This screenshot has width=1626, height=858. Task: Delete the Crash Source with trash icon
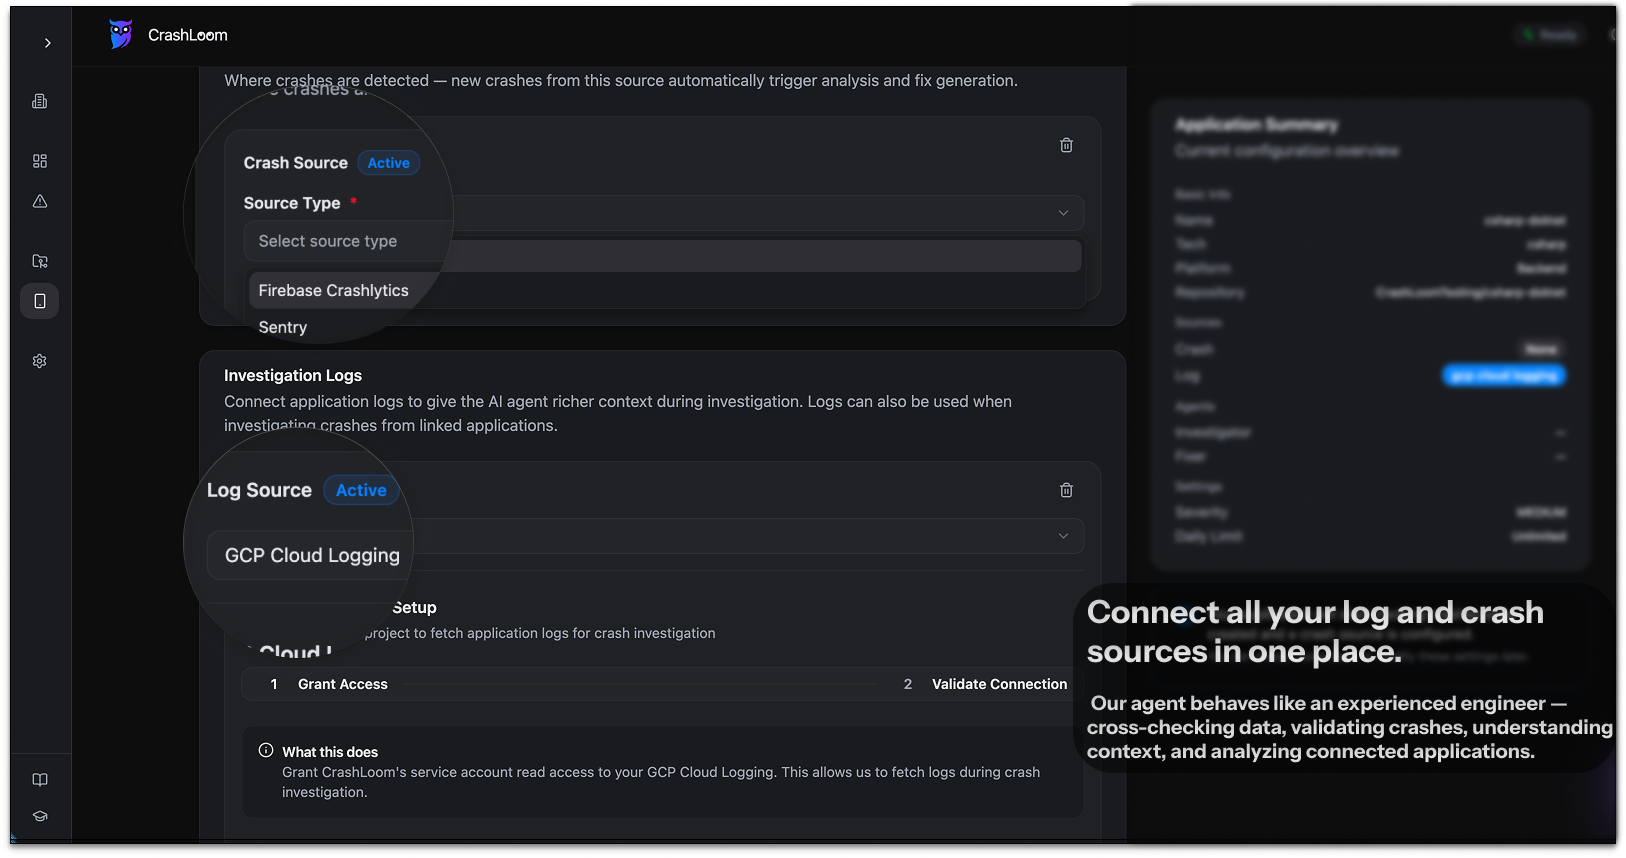point(1067,145)
